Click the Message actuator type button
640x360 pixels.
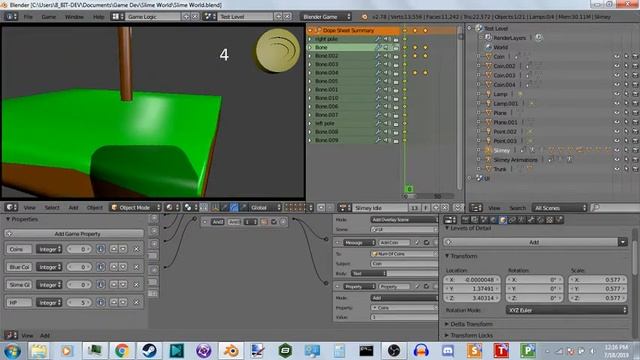359,242
